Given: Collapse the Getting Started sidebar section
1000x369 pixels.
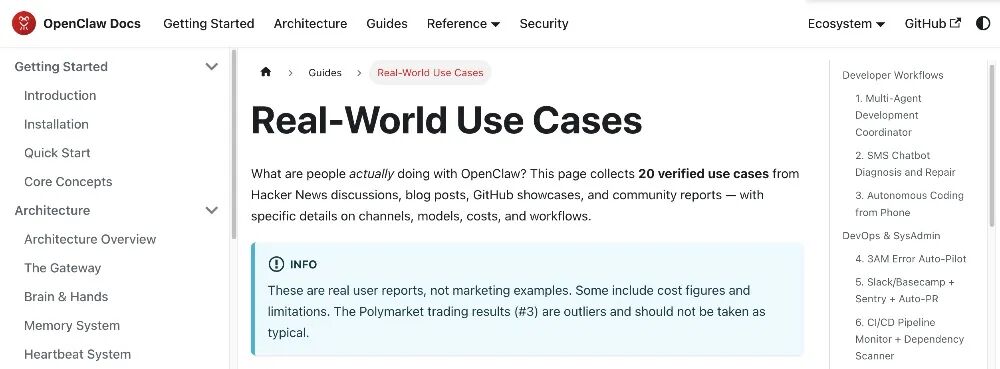Looking at the screenshot, I should 212,66.
